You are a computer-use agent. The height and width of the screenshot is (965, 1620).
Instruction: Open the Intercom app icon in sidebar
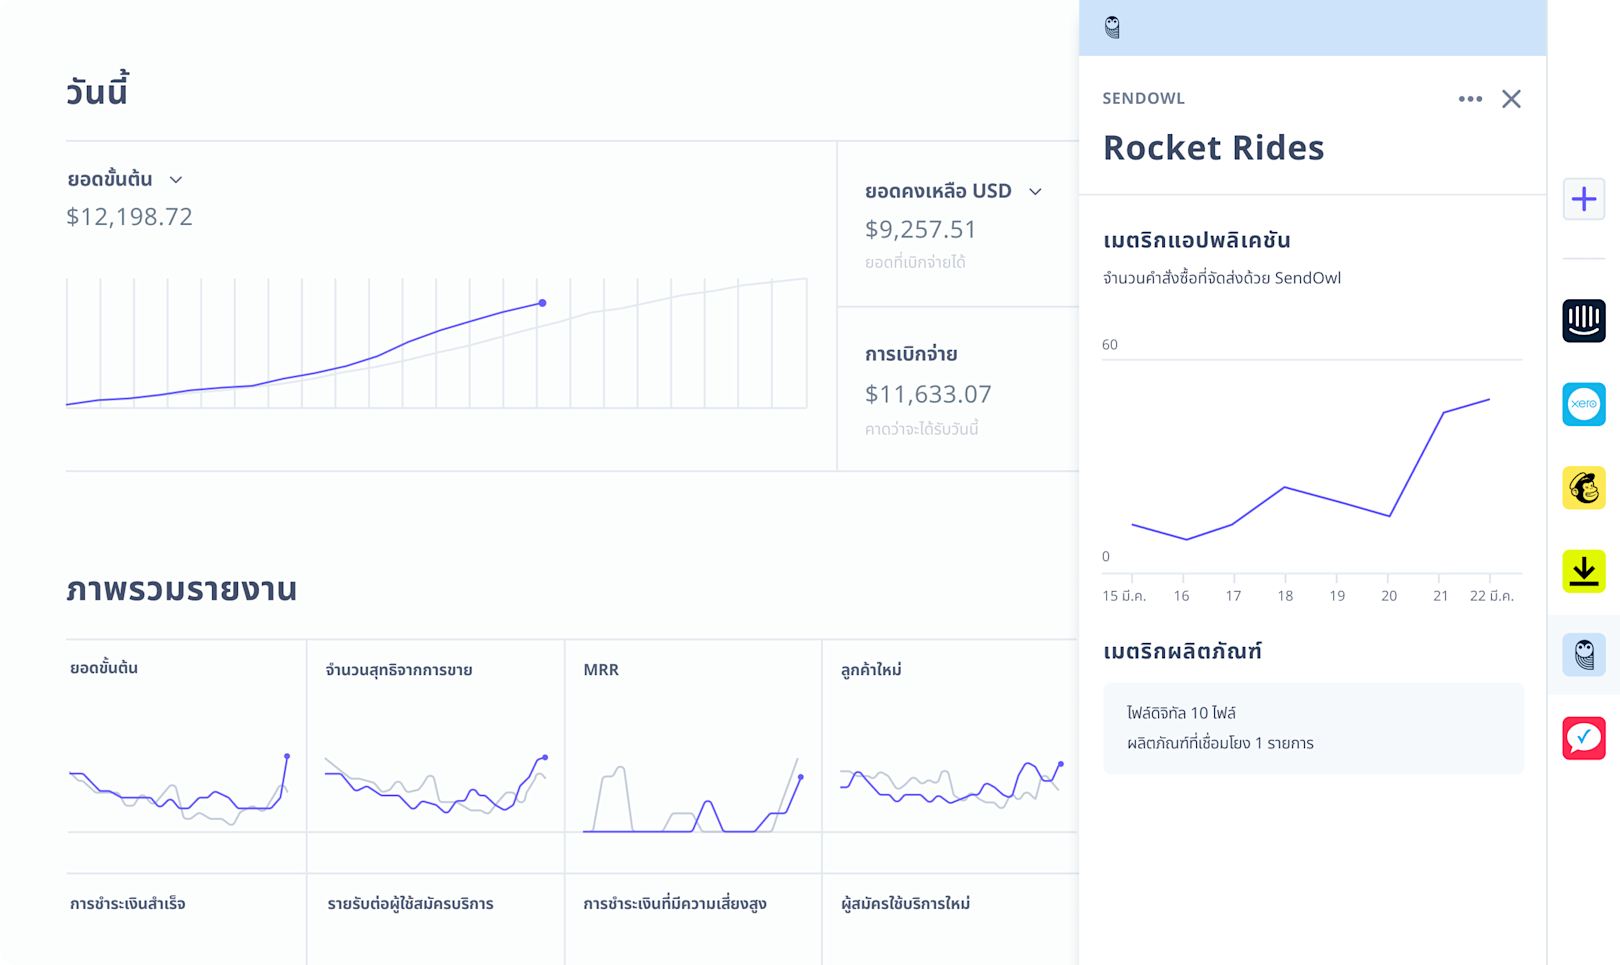click(1584, 321)
